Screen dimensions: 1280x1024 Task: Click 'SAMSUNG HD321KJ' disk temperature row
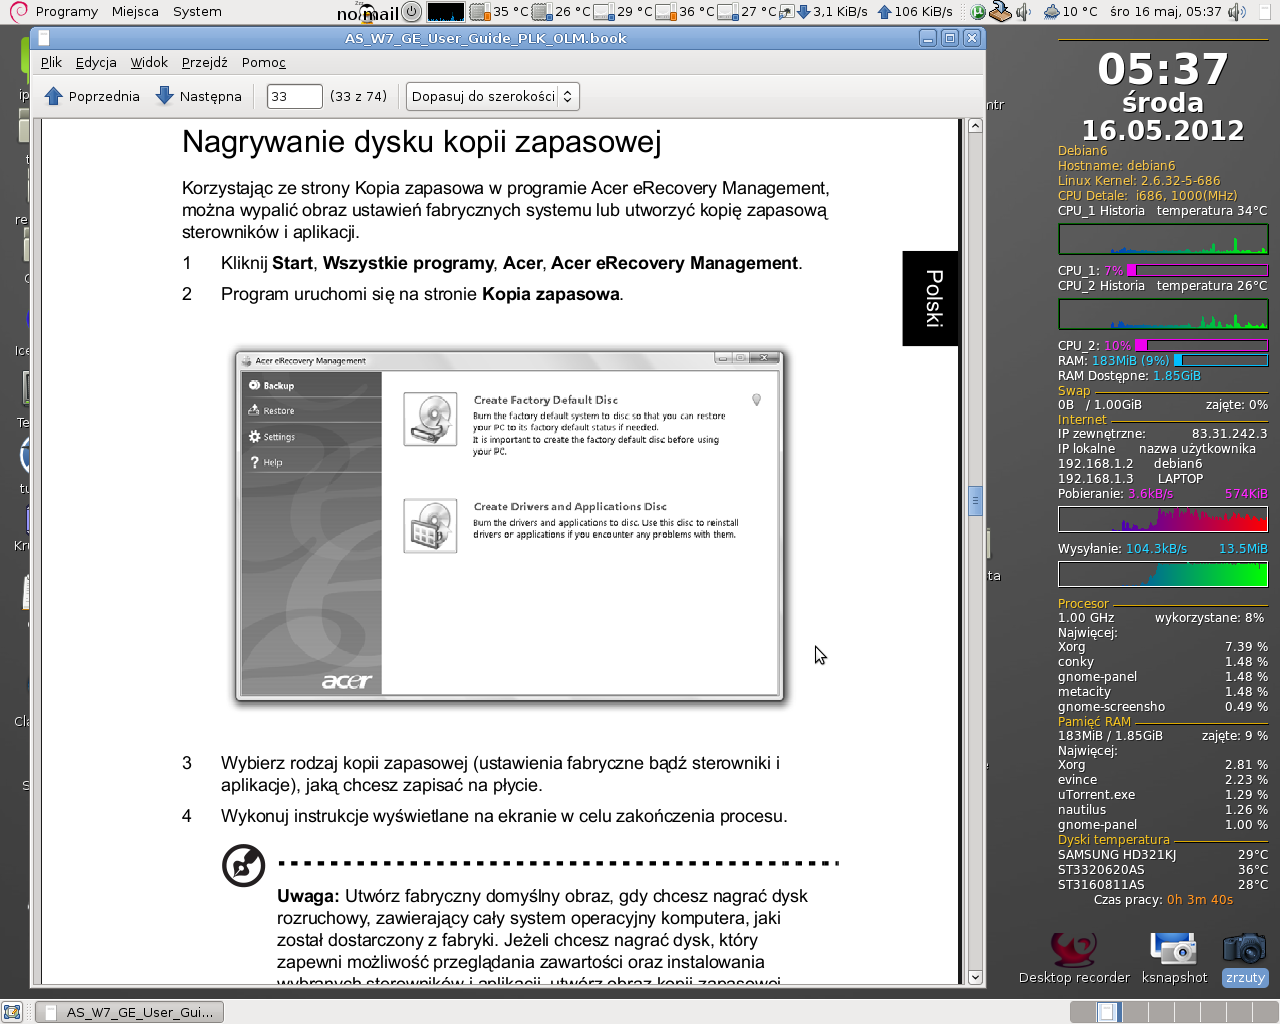pyautogui.click(x=1163, y=855)
